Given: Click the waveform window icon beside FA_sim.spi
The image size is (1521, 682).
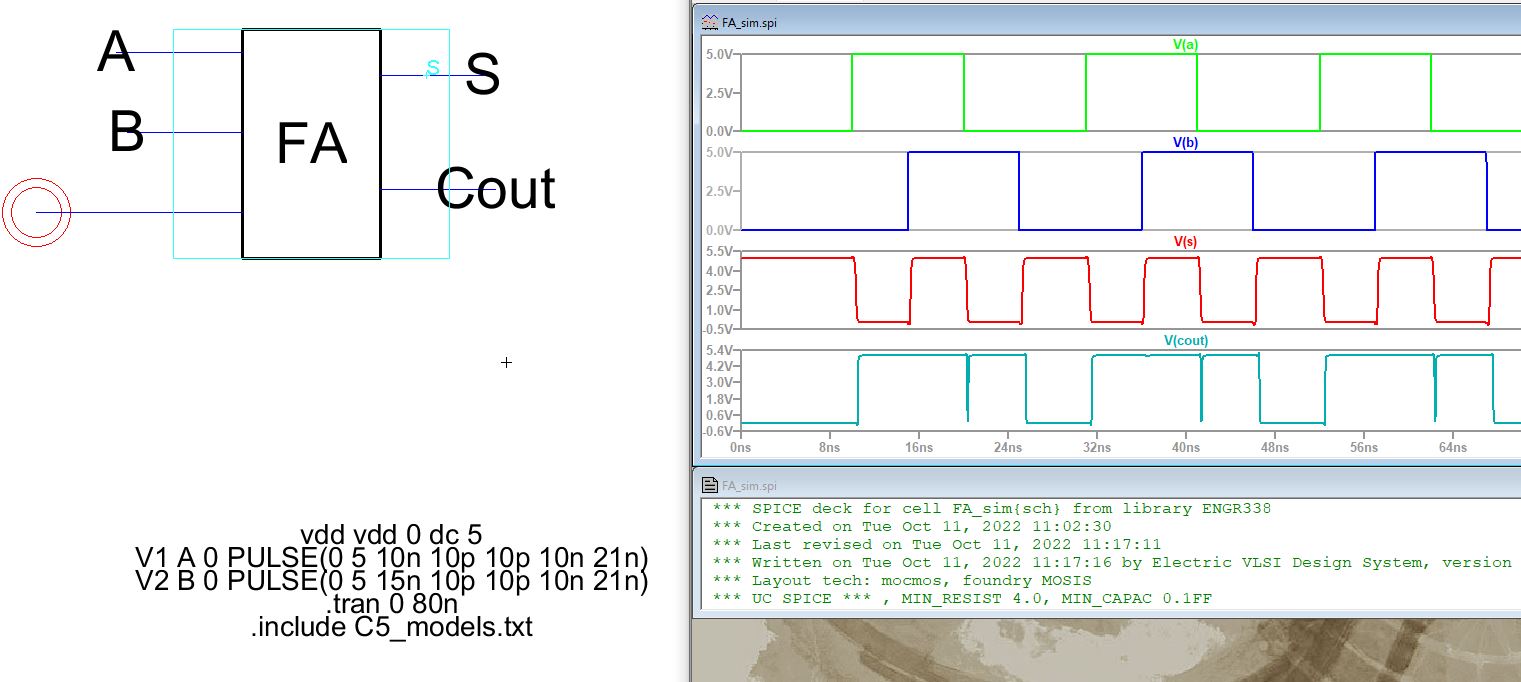Looking at the screenshot, I should tap(709, 22).
